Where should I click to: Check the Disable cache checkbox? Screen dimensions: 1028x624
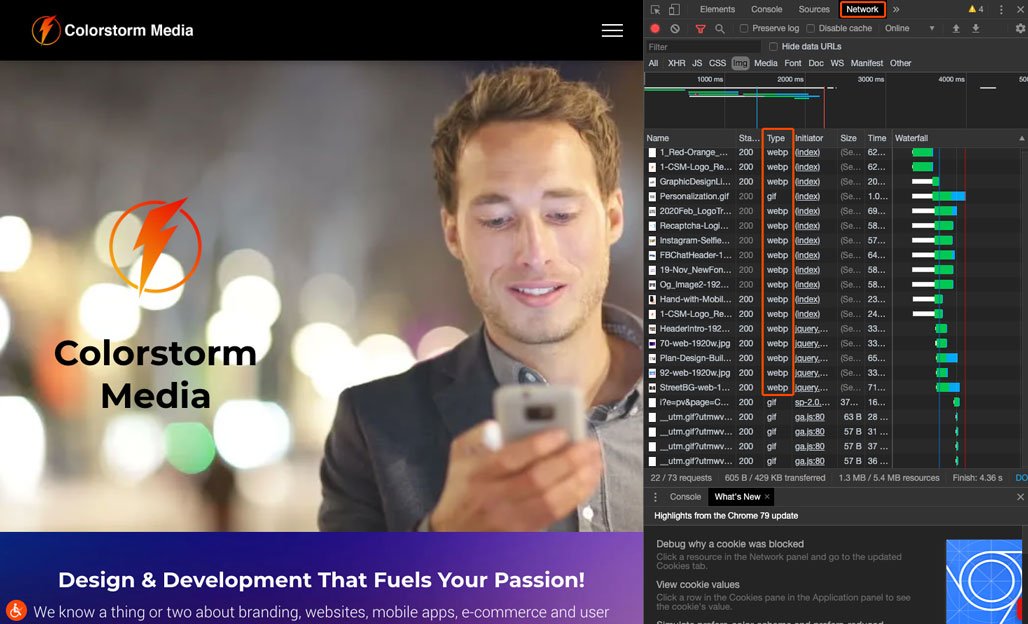coord(810,28)
